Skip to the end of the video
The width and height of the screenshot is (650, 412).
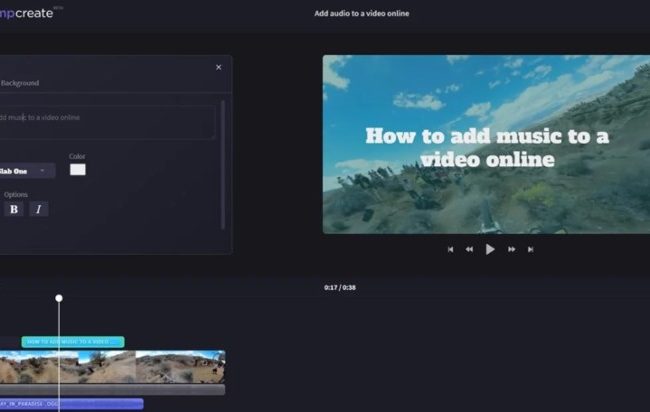530,250
